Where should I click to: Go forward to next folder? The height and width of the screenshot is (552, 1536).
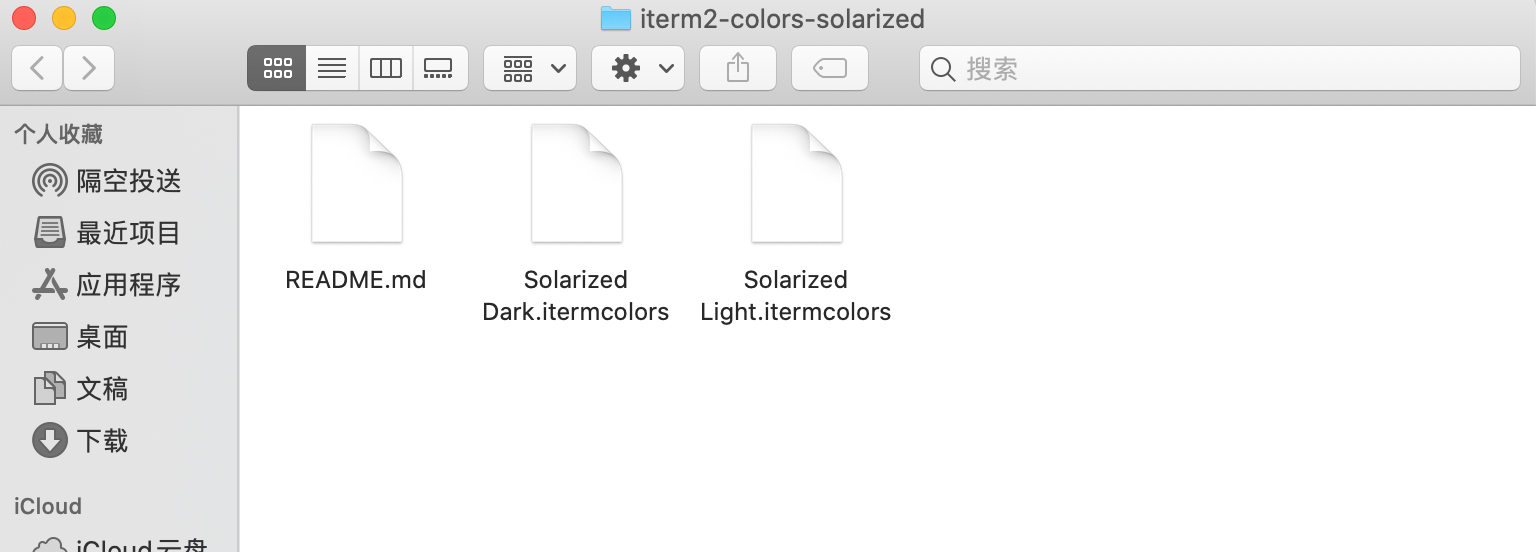89,68
